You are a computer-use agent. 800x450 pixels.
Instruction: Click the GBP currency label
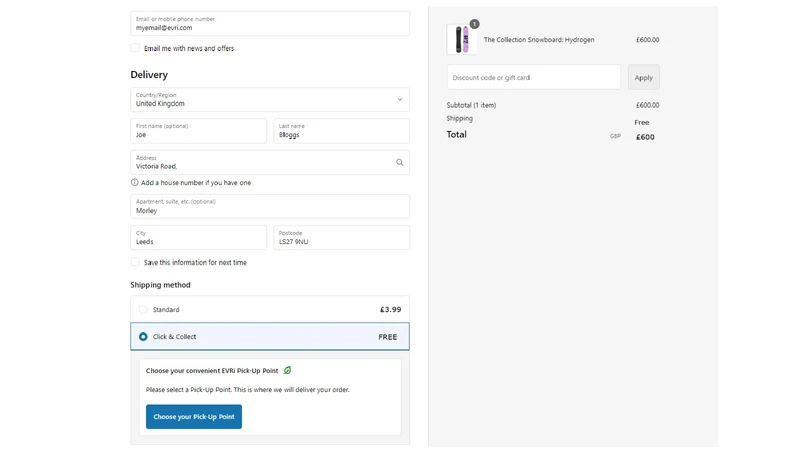(x=615, y=136)
